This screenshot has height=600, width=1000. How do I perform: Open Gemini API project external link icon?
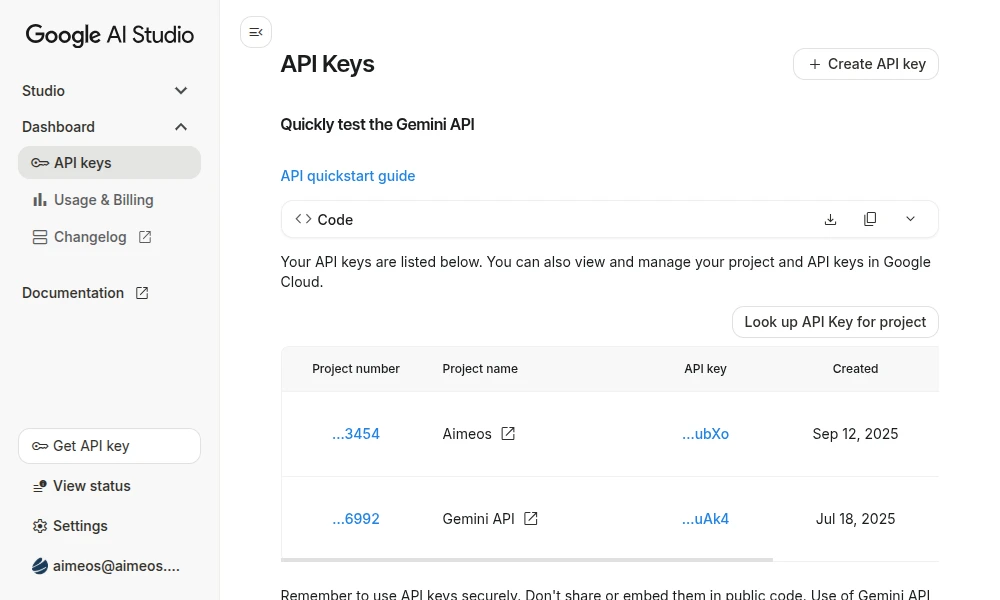(x=531, y=519)
